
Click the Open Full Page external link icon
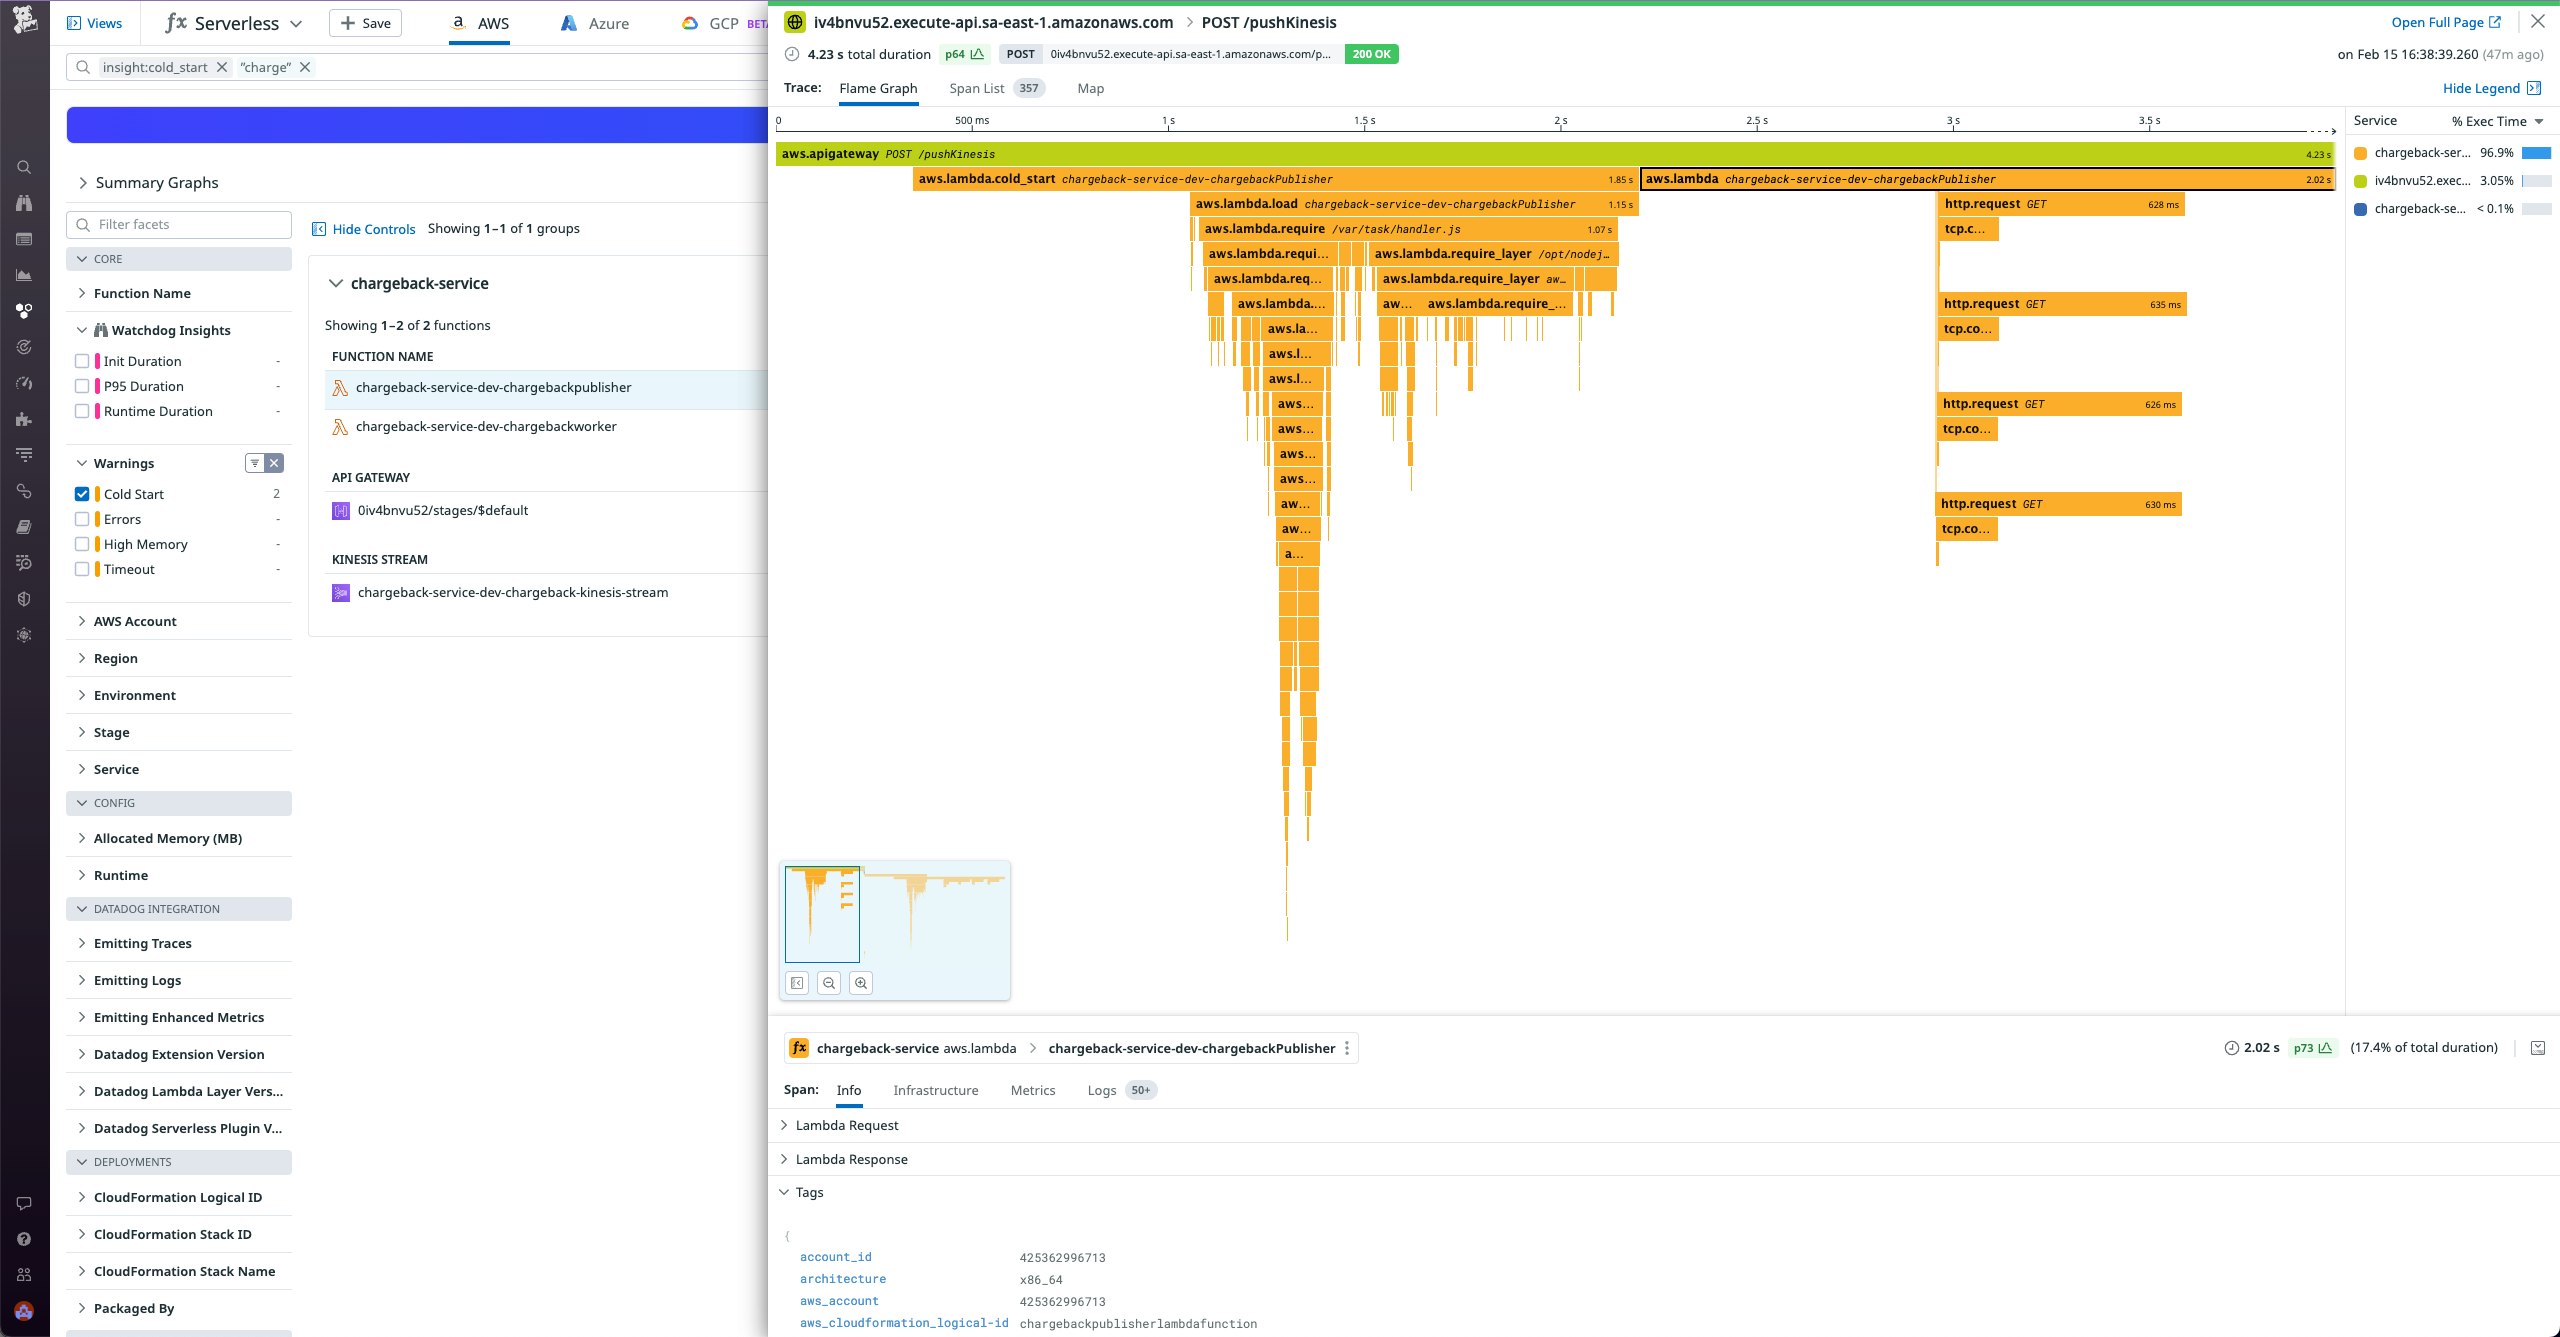point(2494,22)
